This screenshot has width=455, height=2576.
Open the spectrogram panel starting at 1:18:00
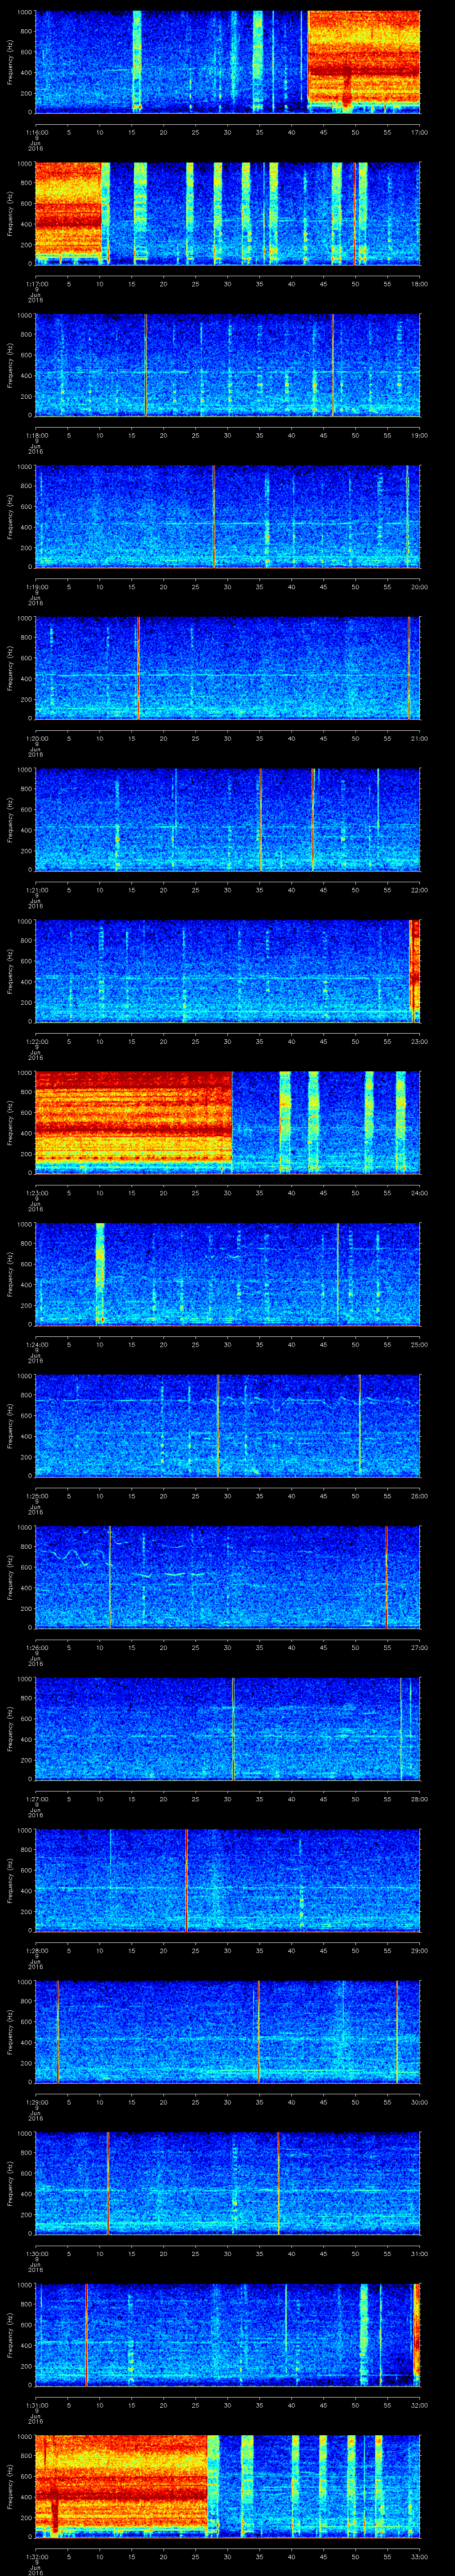point(227,365)
